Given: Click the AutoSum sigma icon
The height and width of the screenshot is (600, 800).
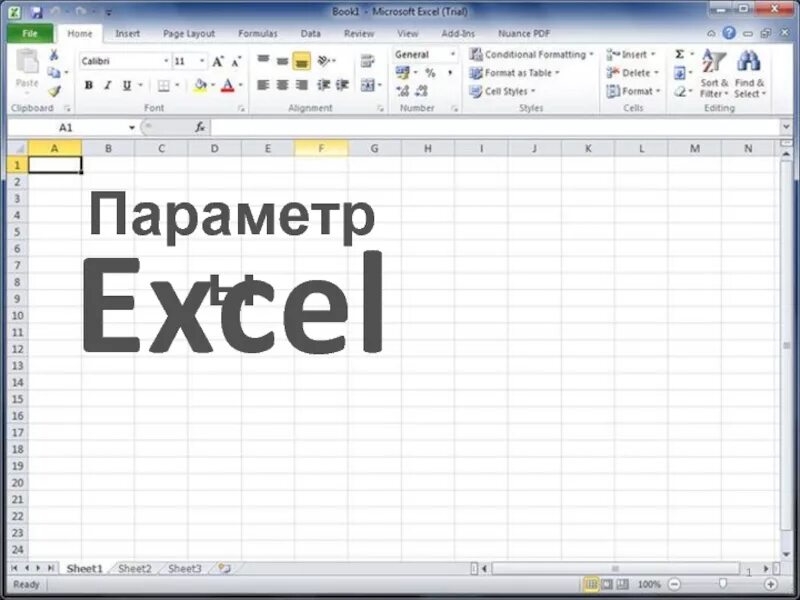Looking at the screenshot, I should [680, 54].
